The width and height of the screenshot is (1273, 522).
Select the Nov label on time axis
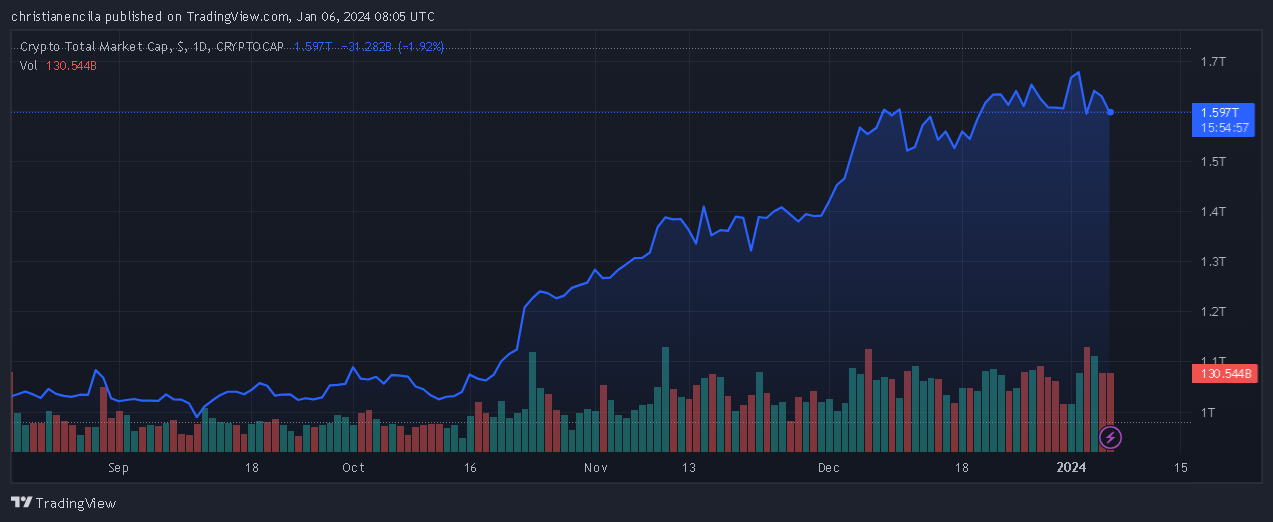tap(596, 468)
